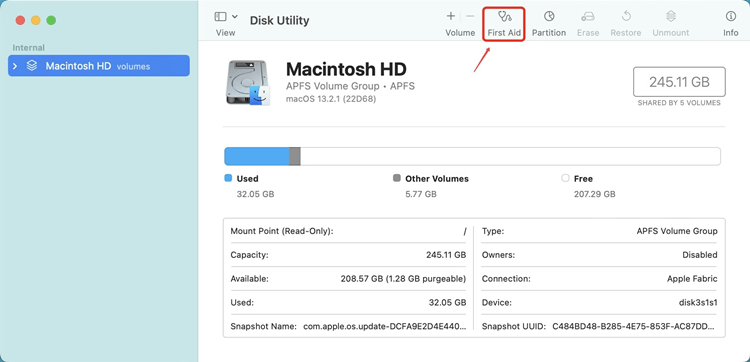Click the '207.29 GB' Free value
Image resolution: width=750 pixels, height=362 pixels.
(x=595, y=194)
